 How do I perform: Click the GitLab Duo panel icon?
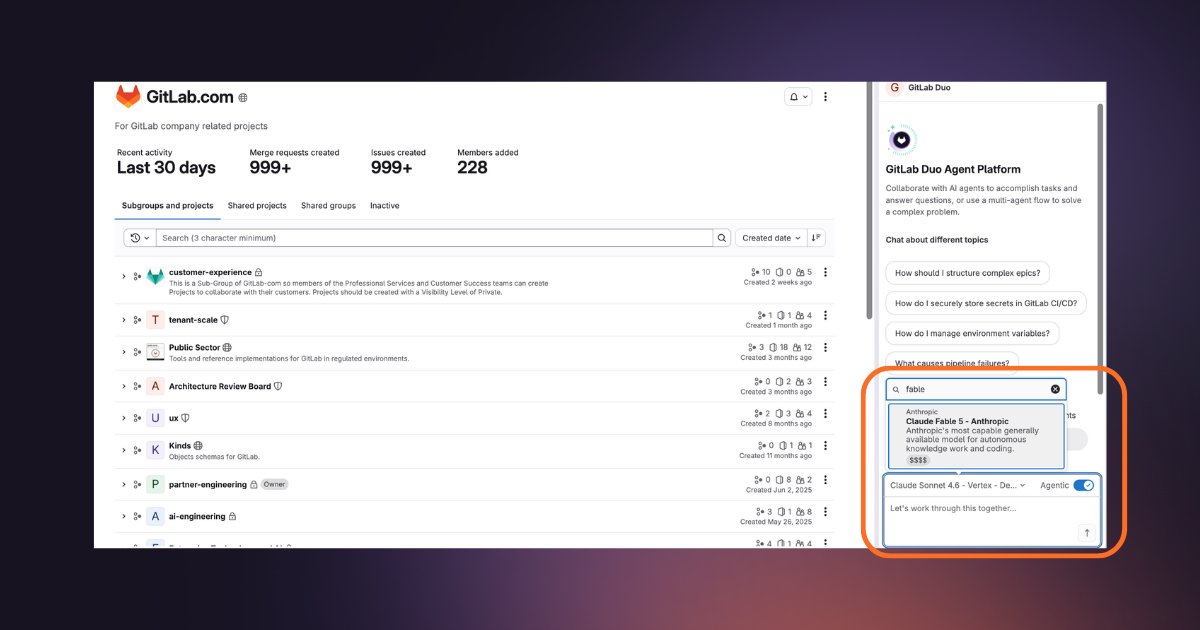[894, 88]
